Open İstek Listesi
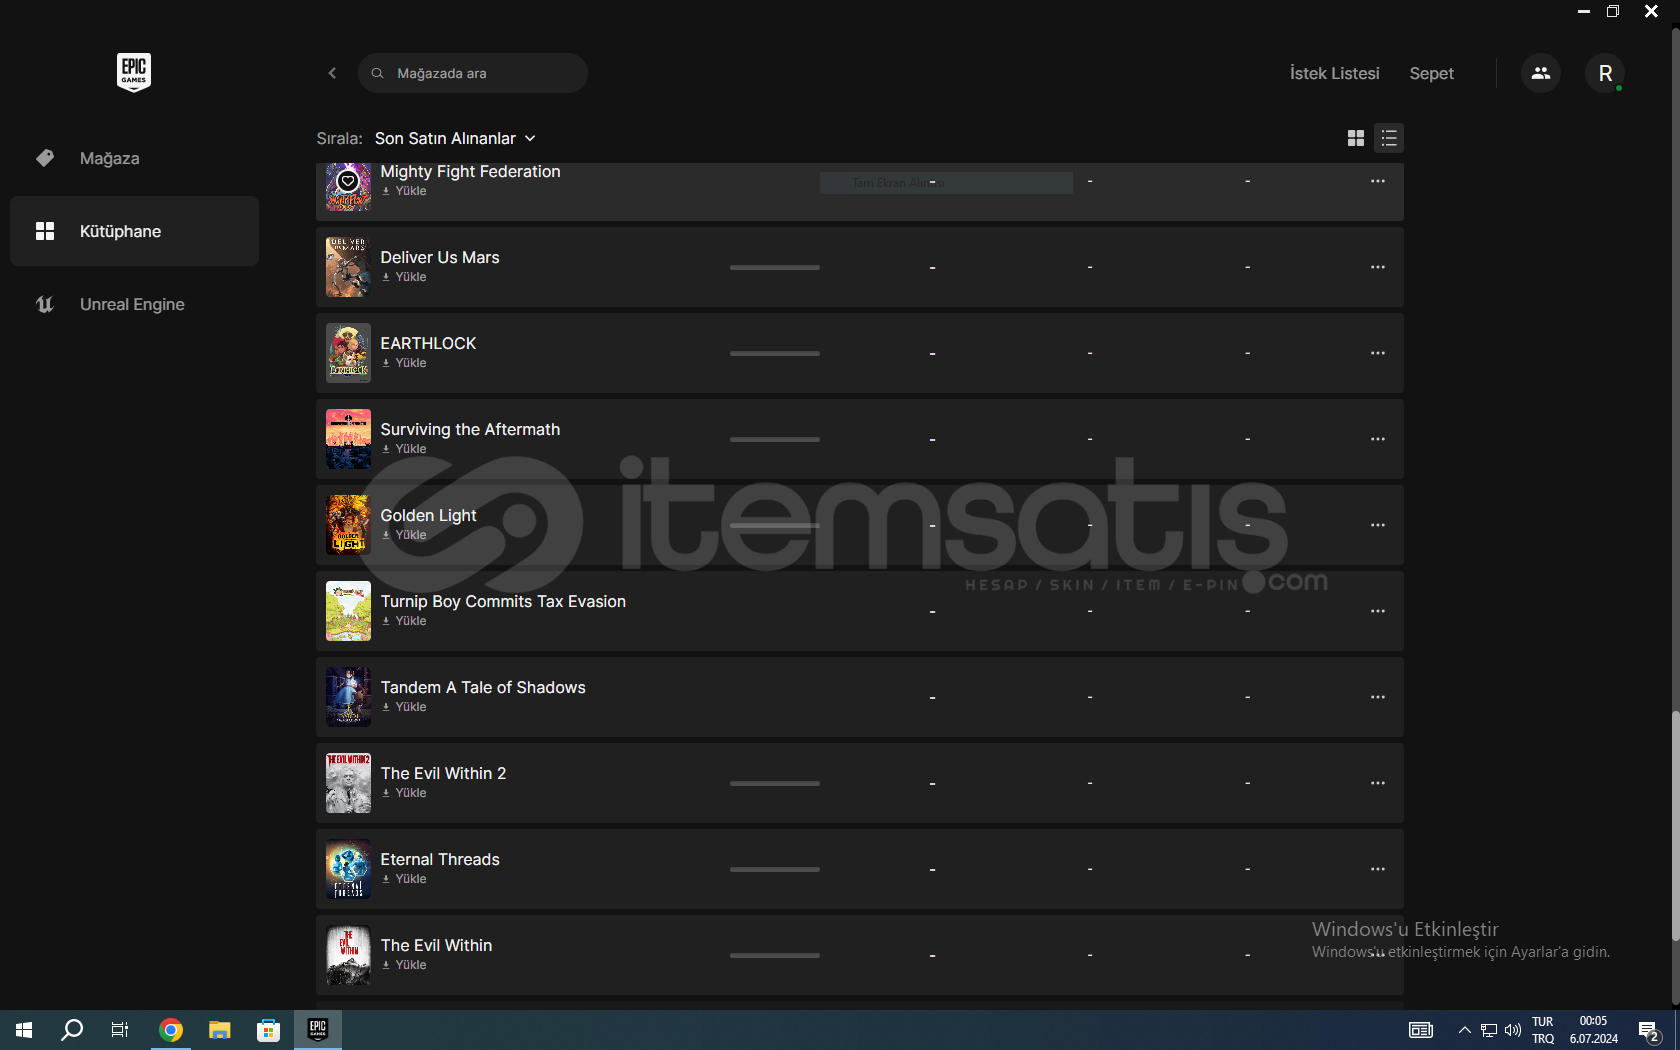Viewport: 1680px width, 1050px height. pyautogui.click(x=1334, y=73)
